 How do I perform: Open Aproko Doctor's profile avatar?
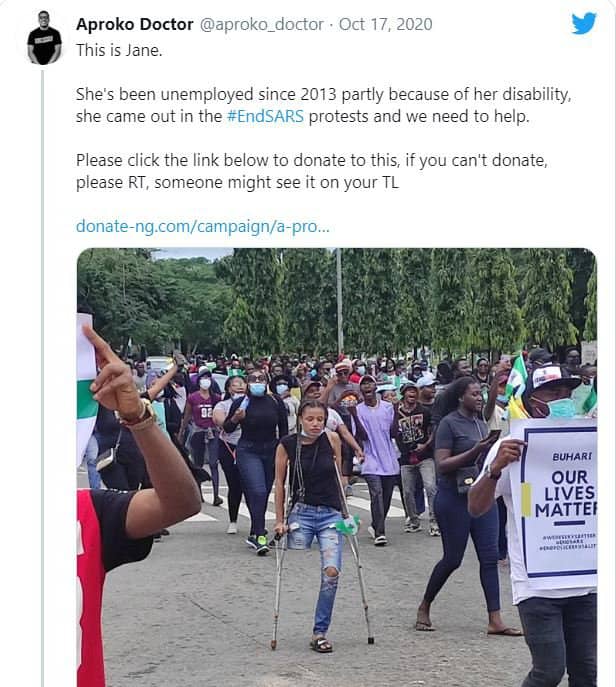coord(44,38)
